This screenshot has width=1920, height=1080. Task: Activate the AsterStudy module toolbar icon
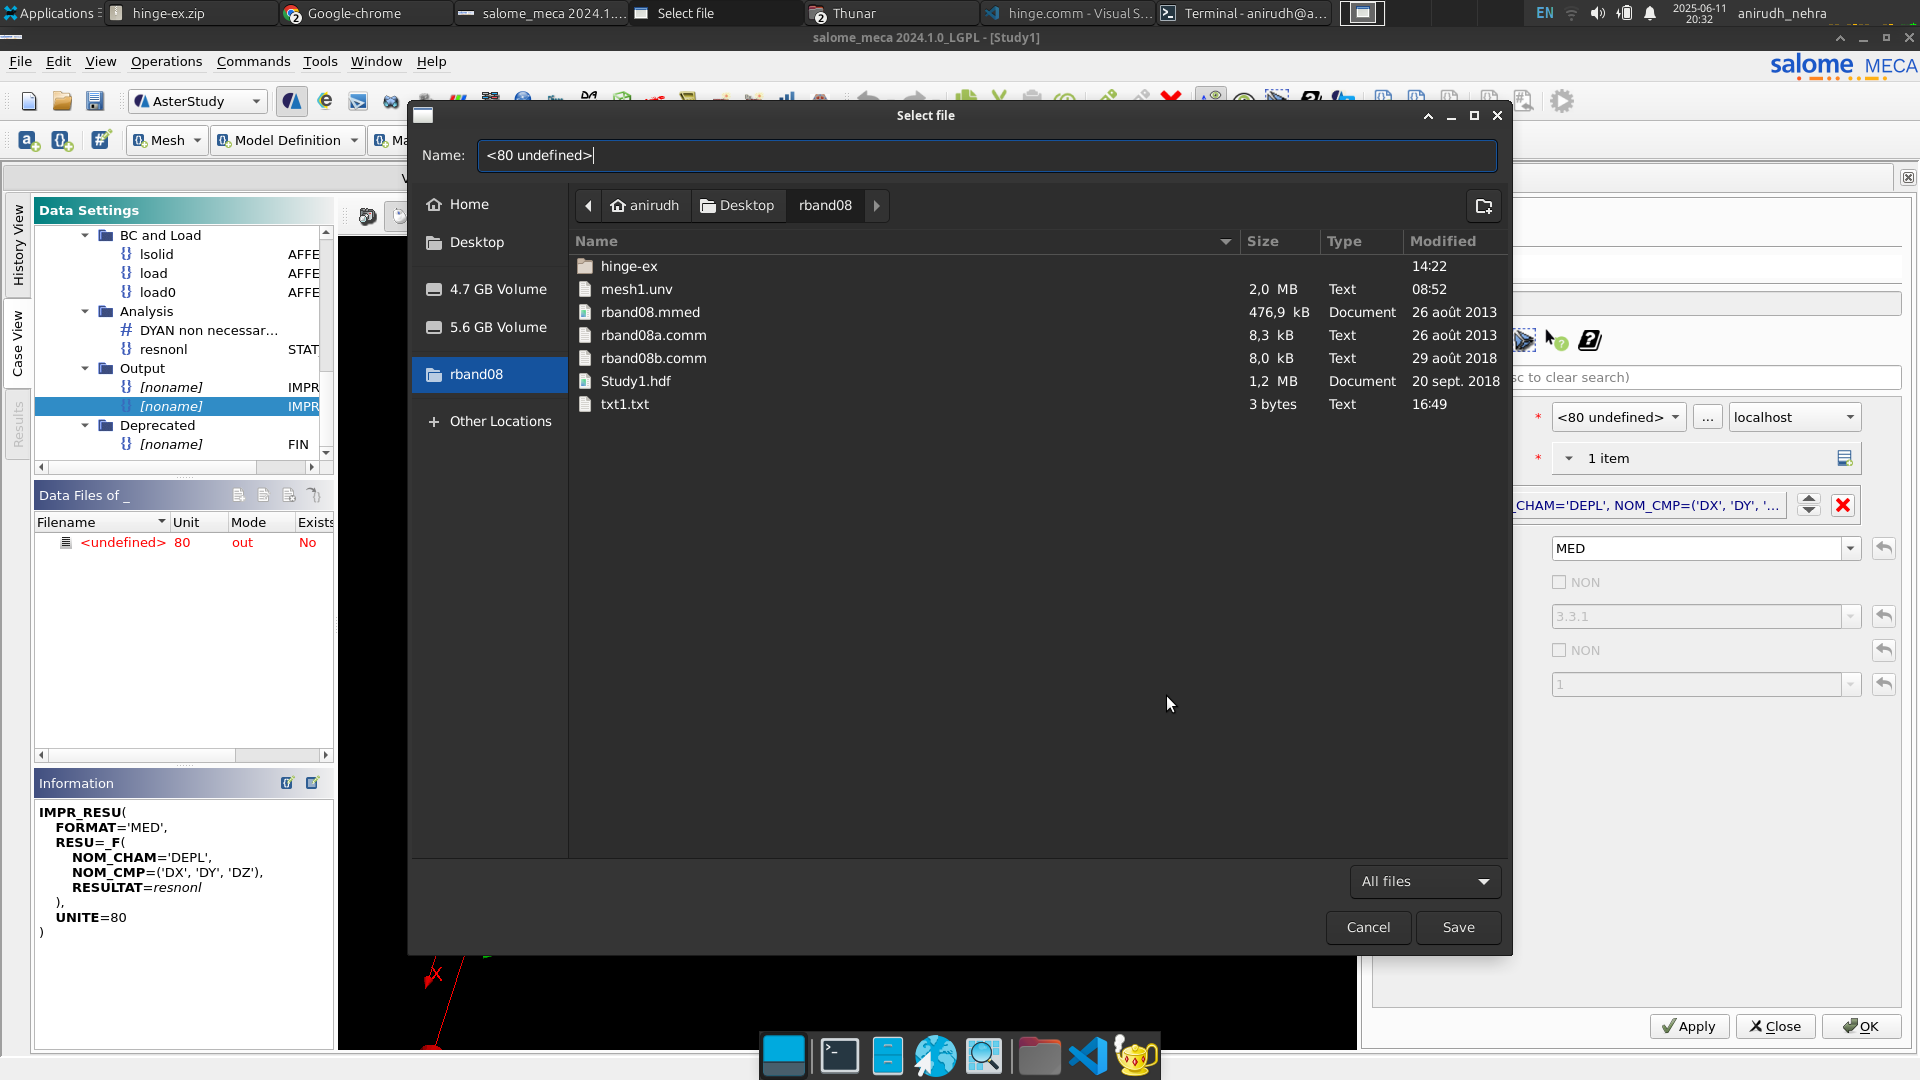pyautogui.click(x=291, y=101)
